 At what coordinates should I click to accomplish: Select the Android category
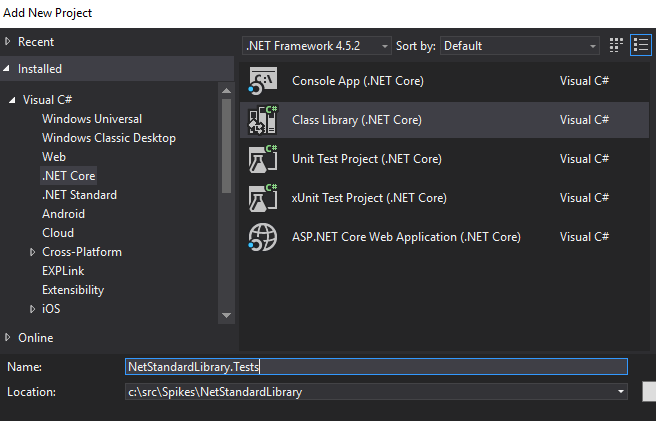pos(64,214)
